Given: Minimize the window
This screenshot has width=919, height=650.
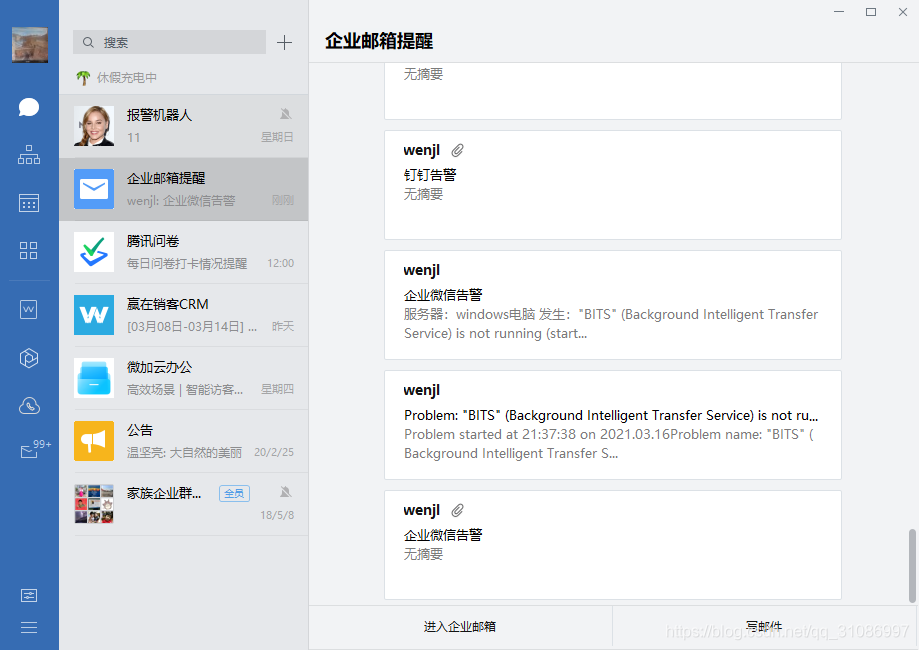Looking at the screenshot, I should coord(839,12).
